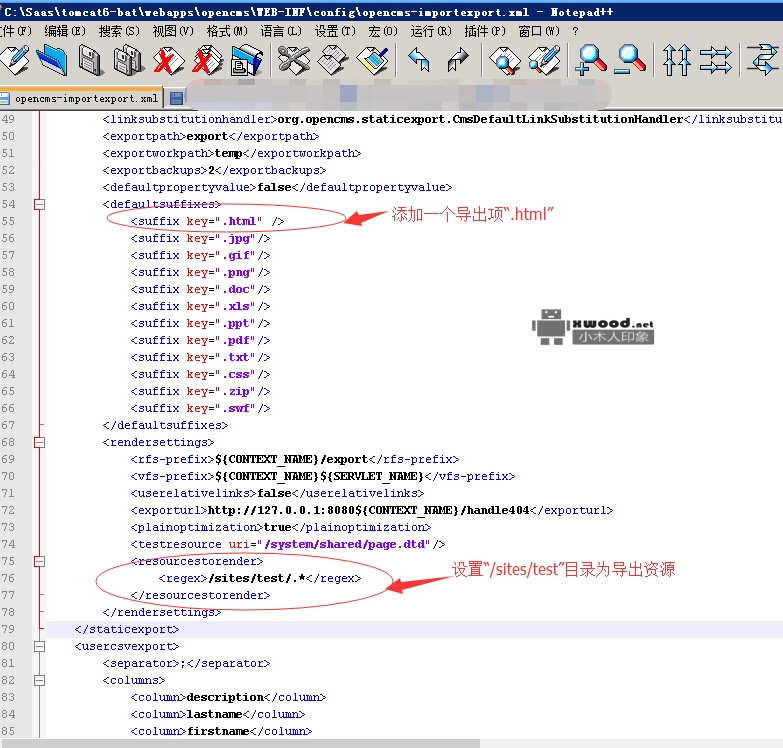Open the 搜索(S) menu
The image size is (783, 748).
point(119,31)
